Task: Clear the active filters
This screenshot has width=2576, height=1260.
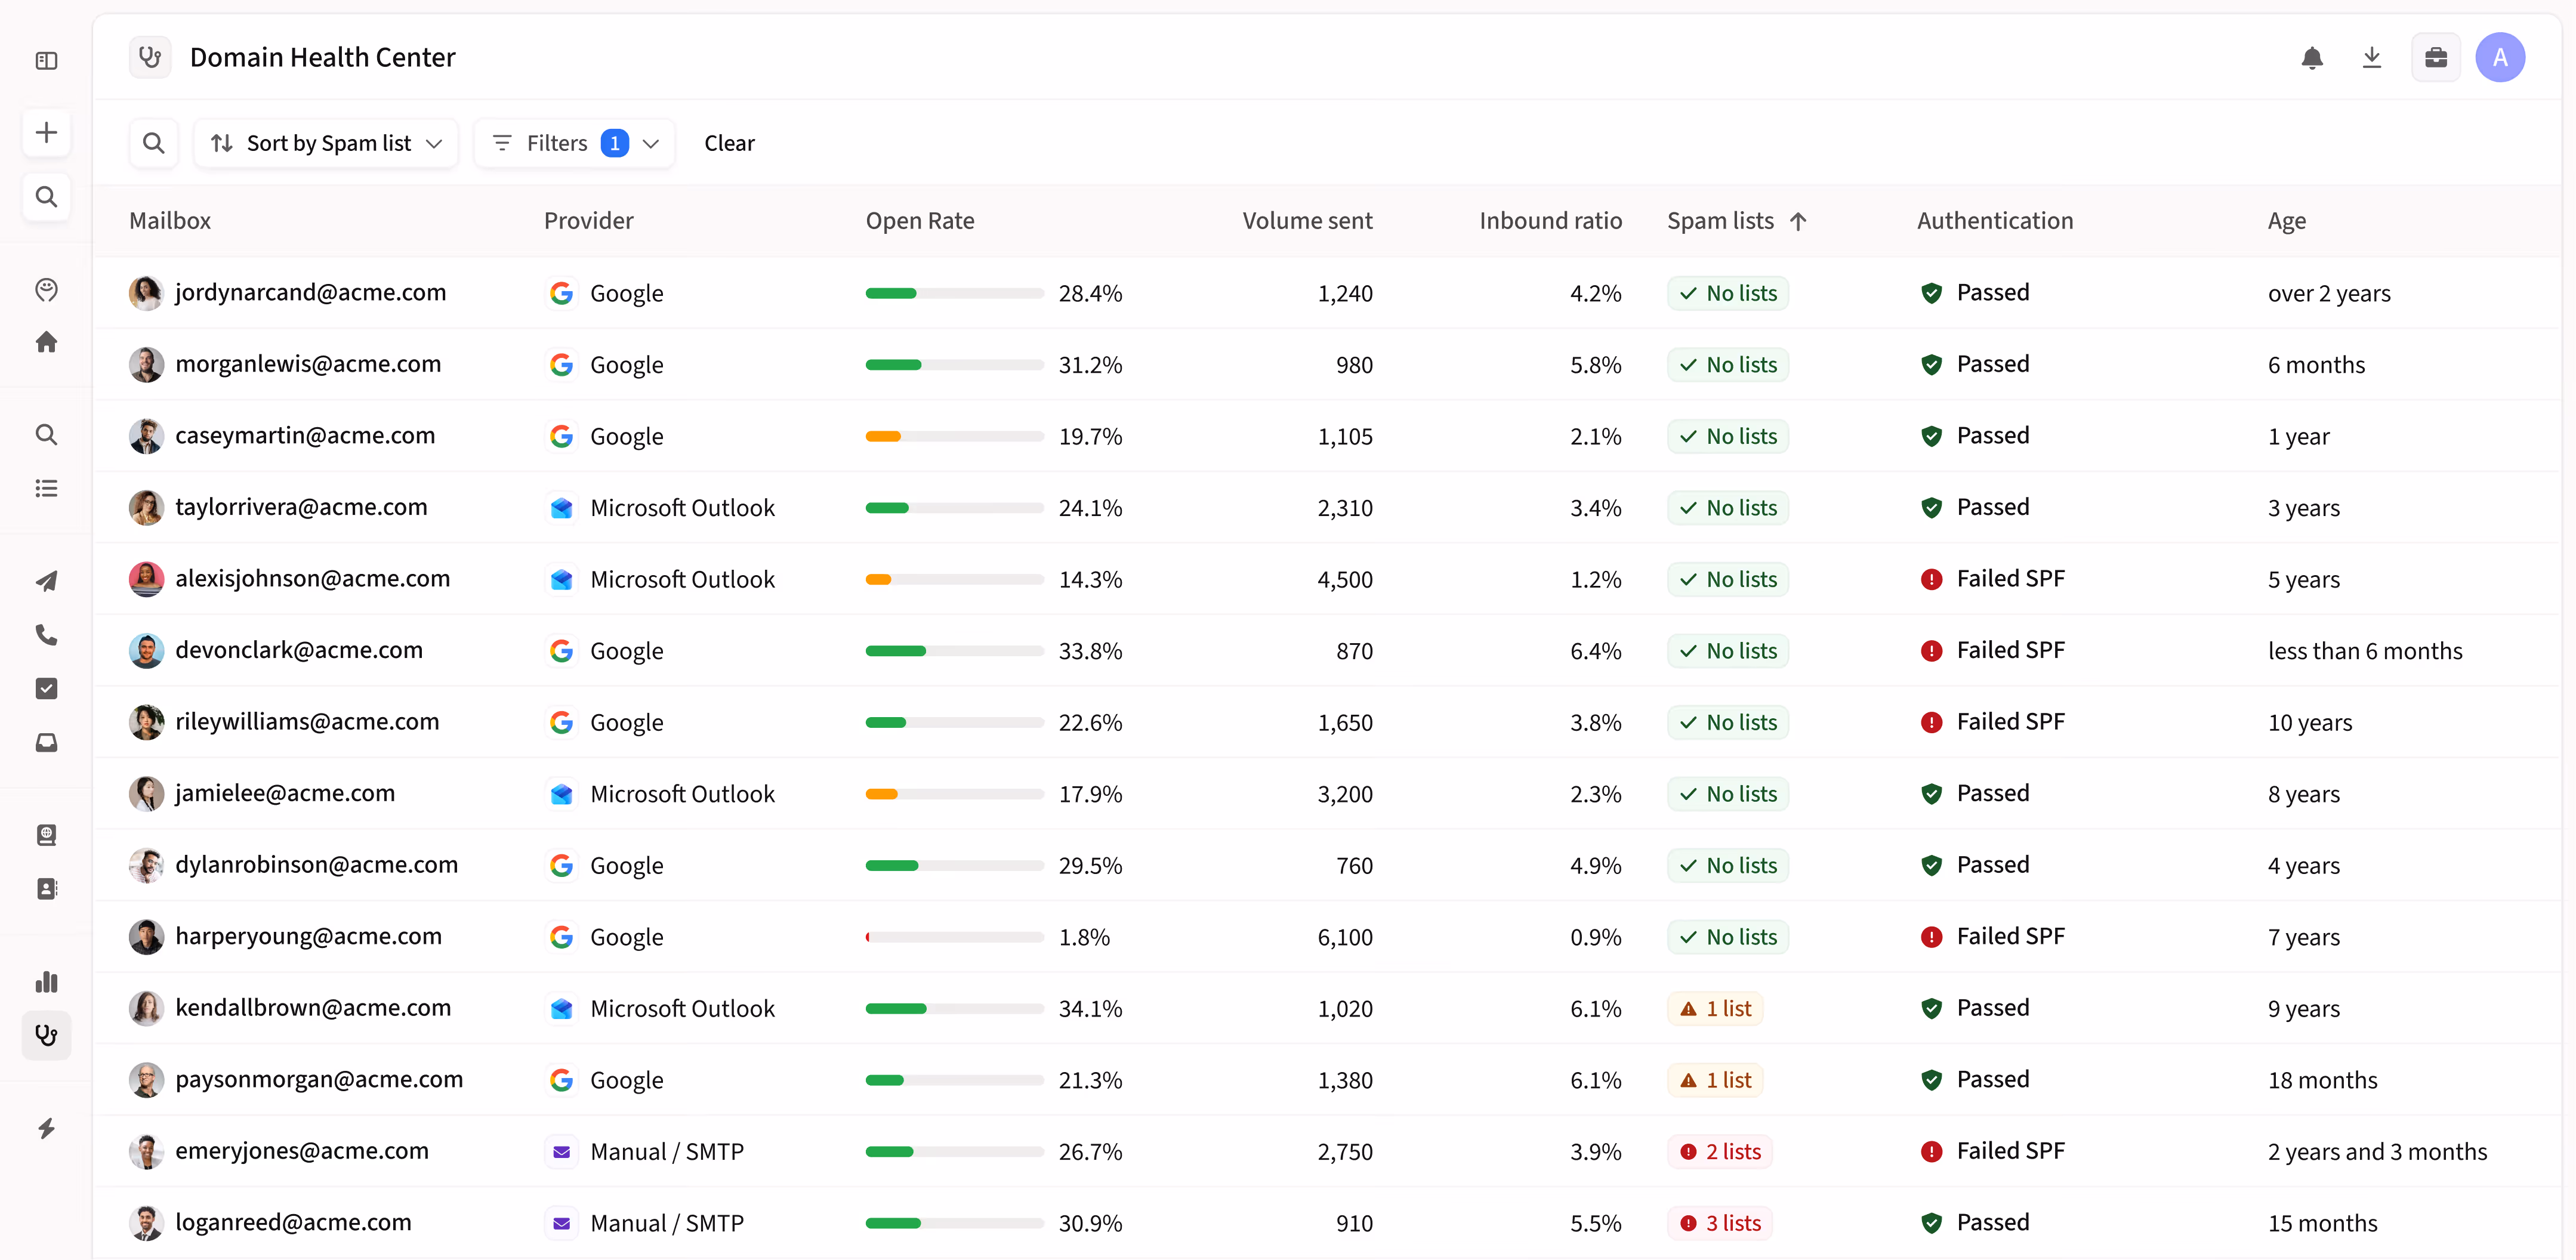Action: pyautogui.click(x=729, y=143)
